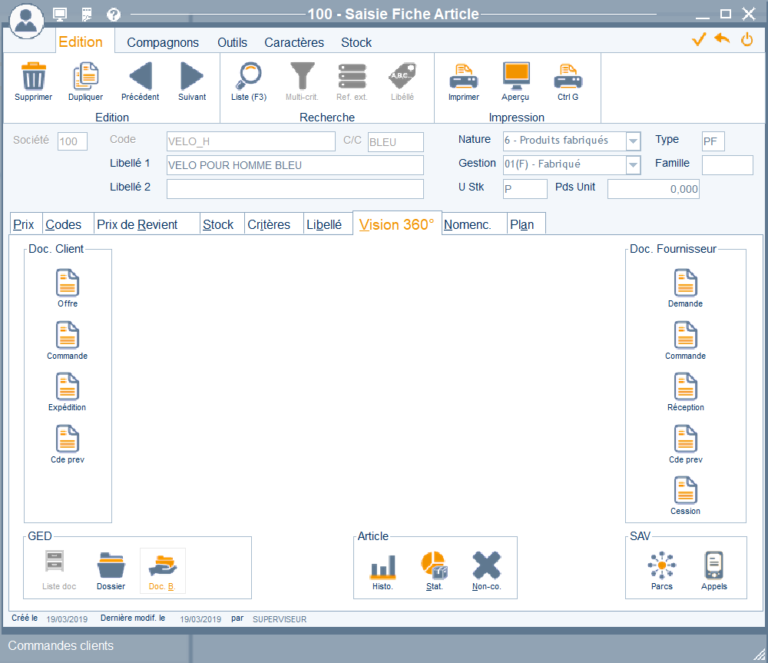Viewport: 768px width, 663px height.
Task: Click the orange undo arrow
Action: pos(722,38)
